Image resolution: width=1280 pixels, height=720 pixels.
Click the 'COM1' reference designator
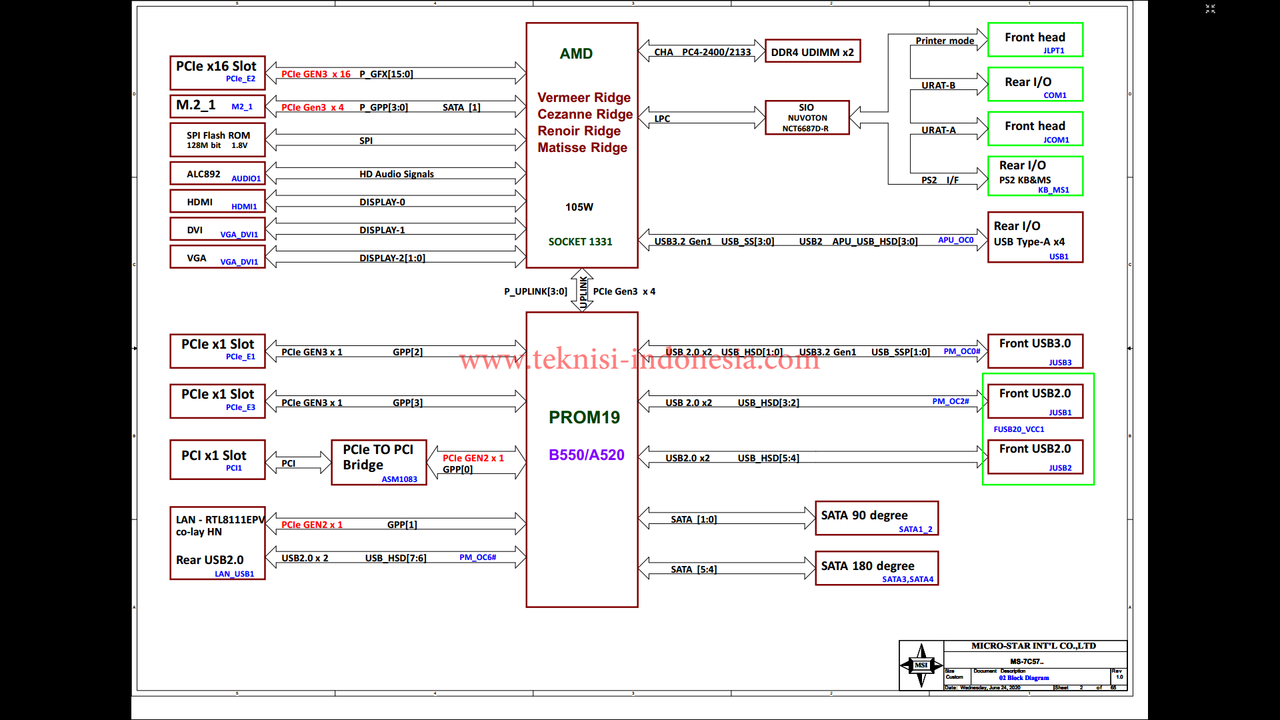click(x=1055, y=95)
